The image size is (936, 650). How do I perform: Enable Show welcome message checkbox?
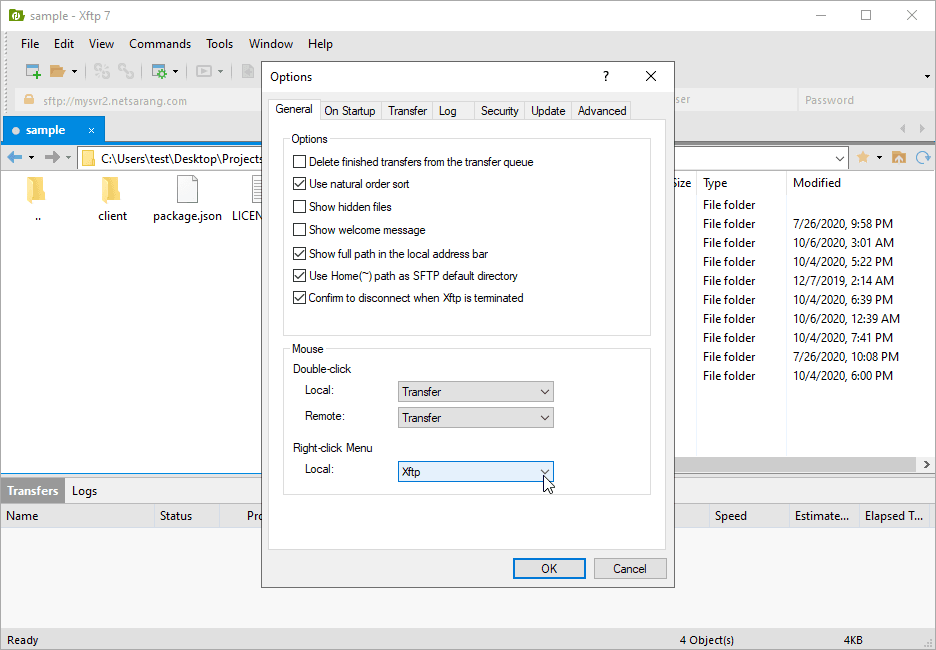[x=299, y=230]
